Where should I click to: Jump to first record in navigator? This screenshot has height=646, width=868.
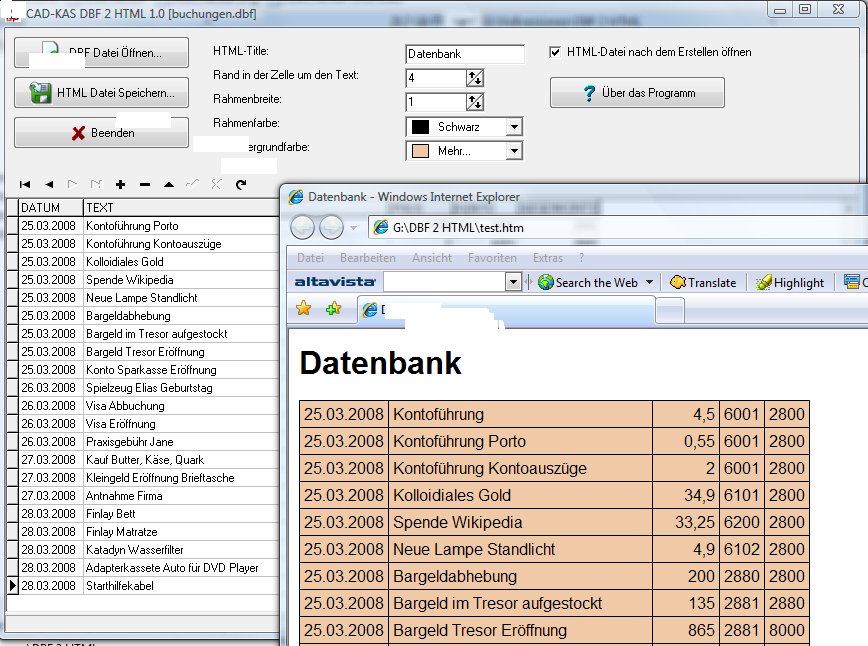coord(24,185)
